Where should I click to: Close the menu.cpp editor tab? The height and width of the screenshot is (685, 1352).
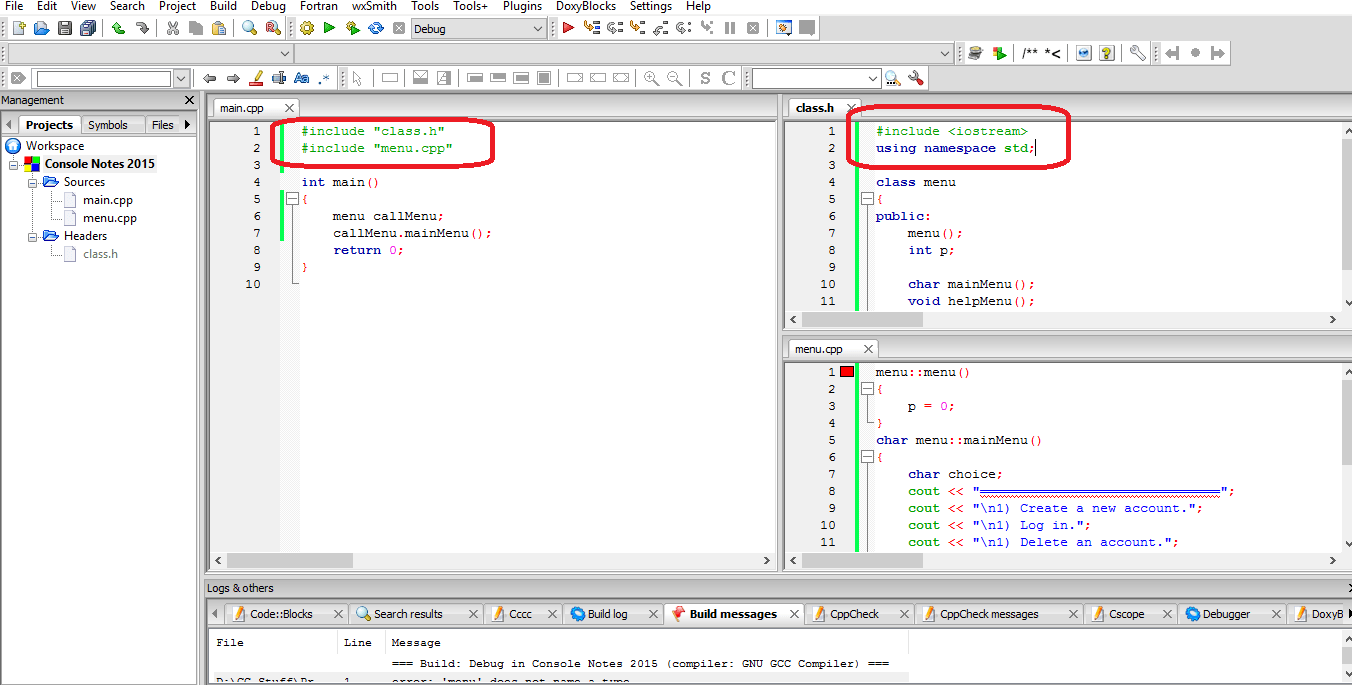click(x=868, y=349)
